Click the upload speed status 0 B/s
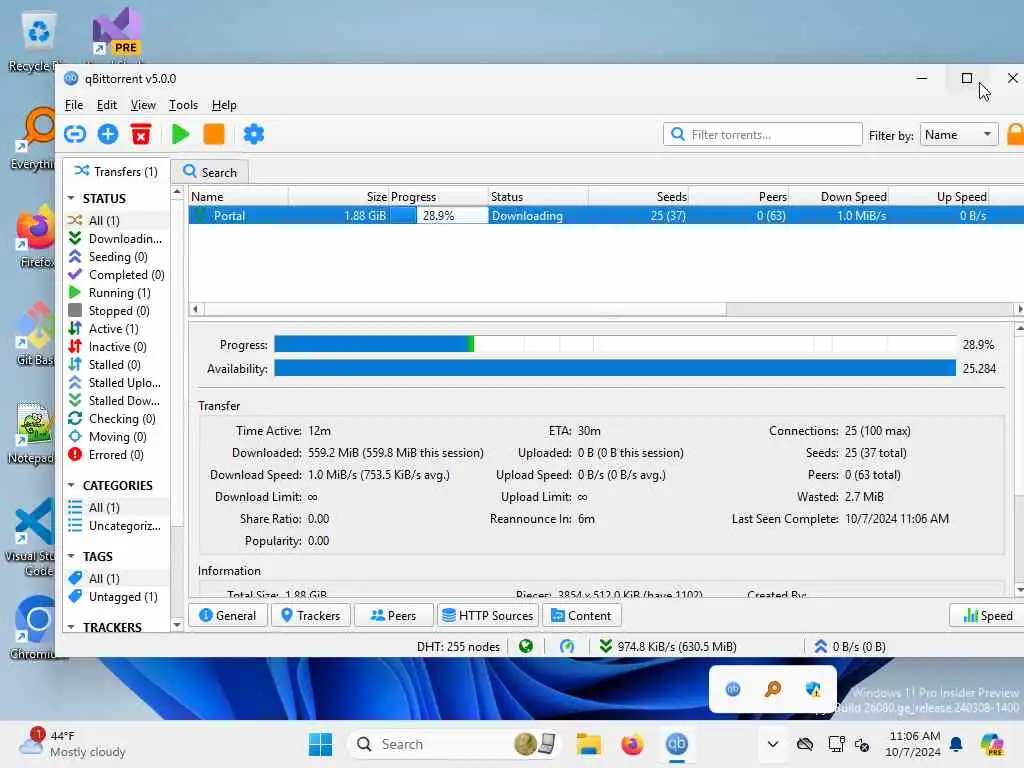 click(849, 647)
